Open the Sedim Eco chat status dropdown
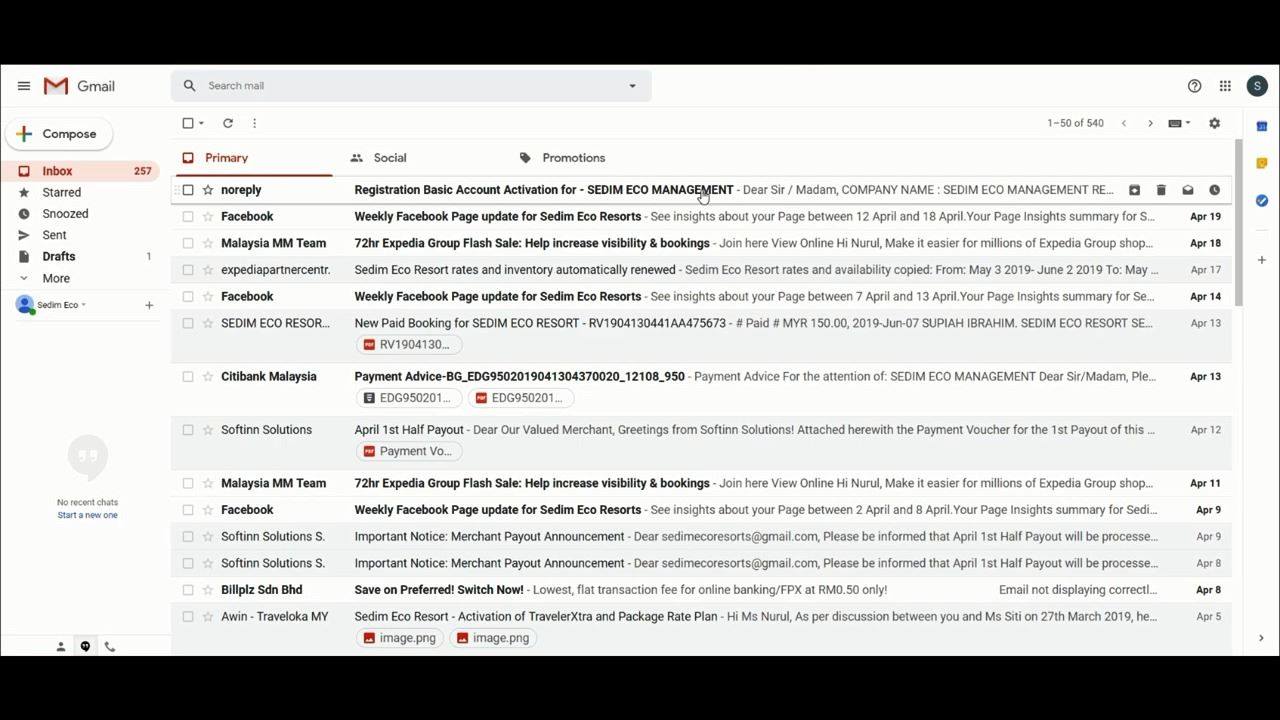The image size is (1280, 720). click(x=83, y=305)
